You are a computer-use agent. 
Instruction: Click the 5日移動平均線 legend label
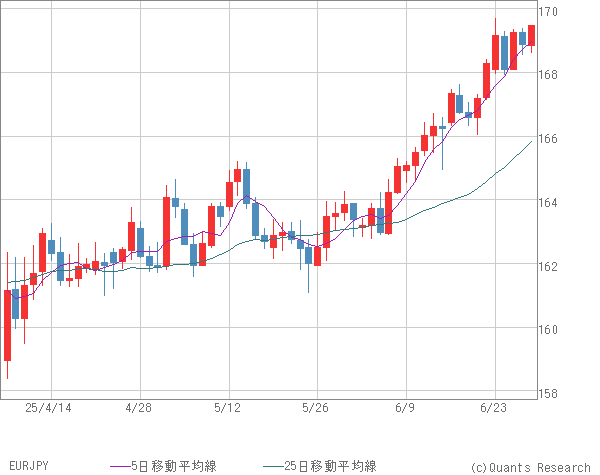coord(174,466)
